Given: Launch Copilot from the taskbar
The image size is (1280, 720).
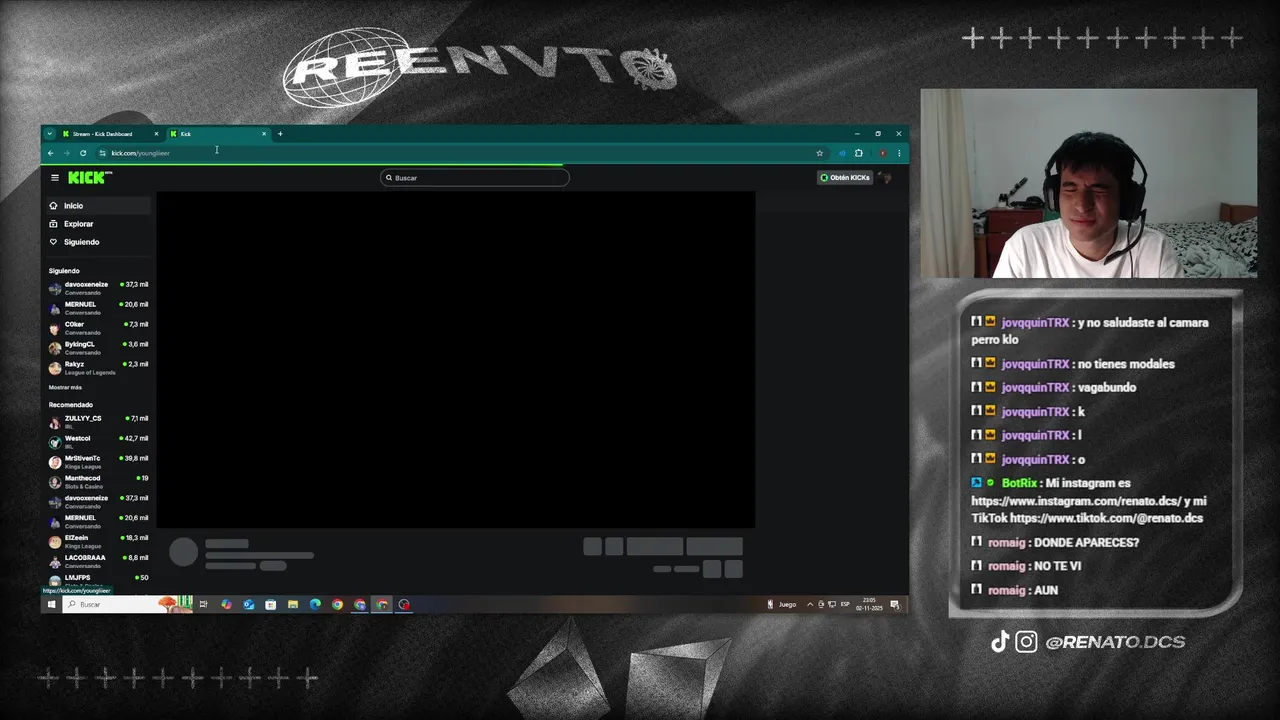Looking at the screenshot, I should pyautogui.click(x=226, y=604).
